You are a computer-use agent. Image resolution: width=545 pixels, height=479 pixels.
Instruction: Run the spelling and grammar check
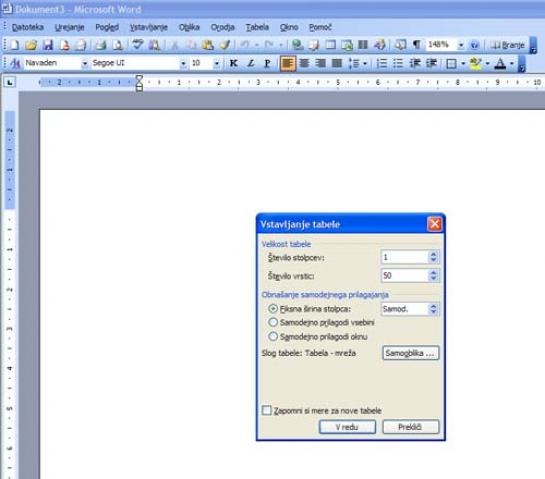point(138,45)
